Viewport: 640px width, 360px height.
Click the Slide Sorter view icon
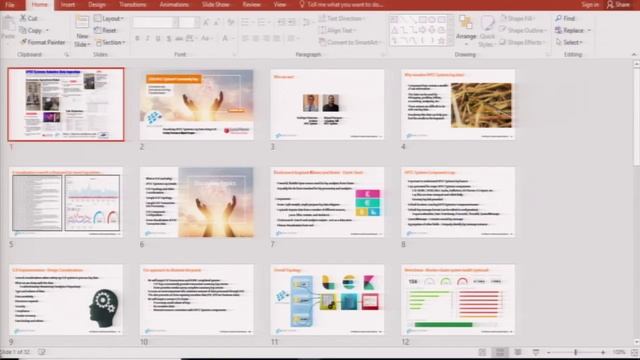pyautogui.click(x=500, y=352)
